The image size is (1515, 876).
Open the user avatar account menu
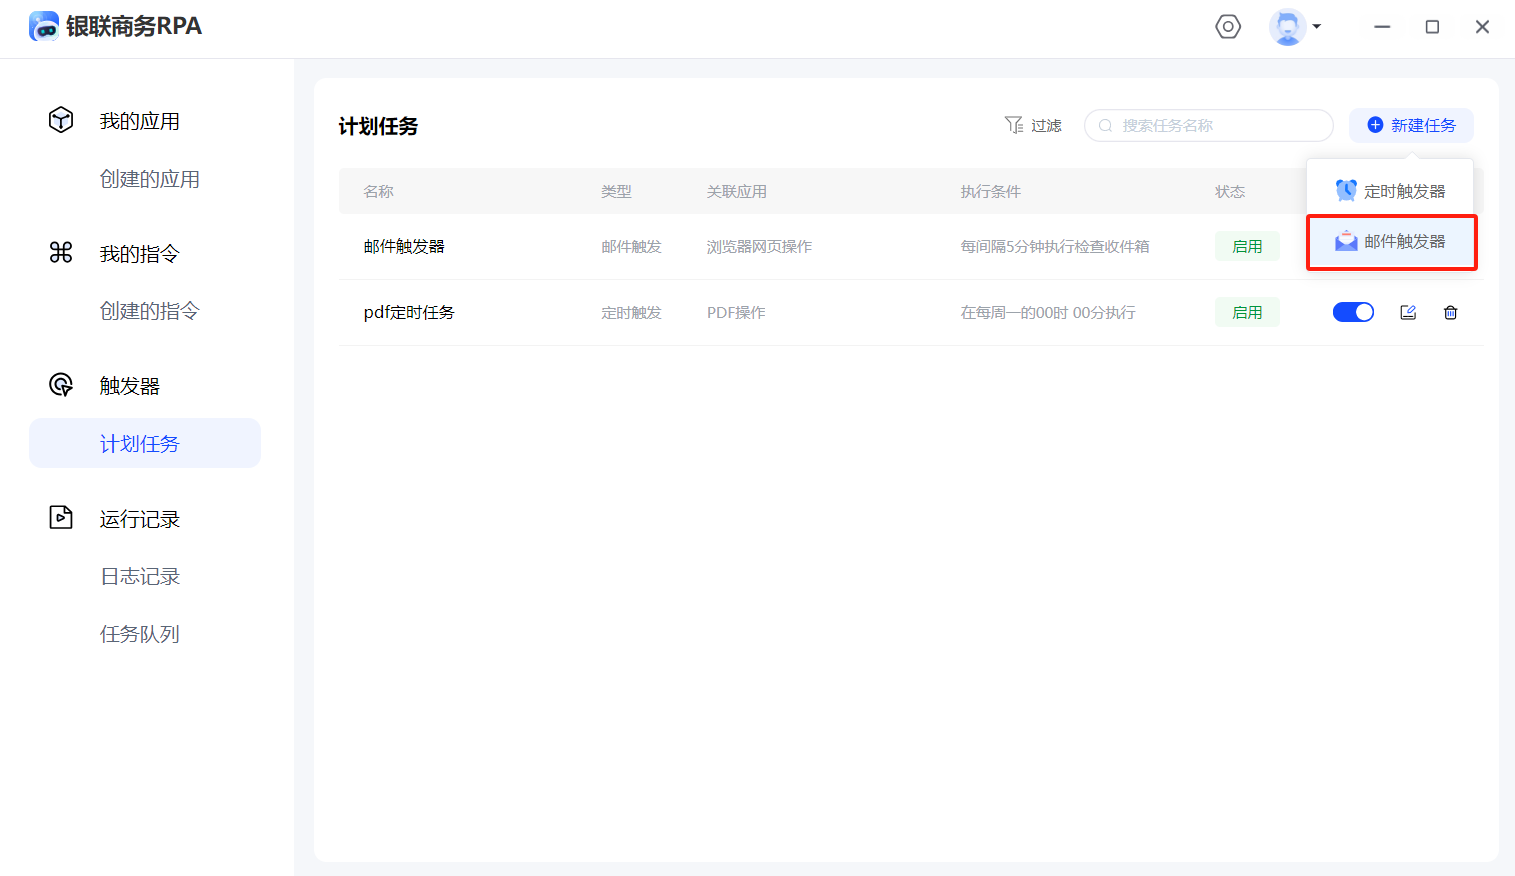click(1294, 27)
